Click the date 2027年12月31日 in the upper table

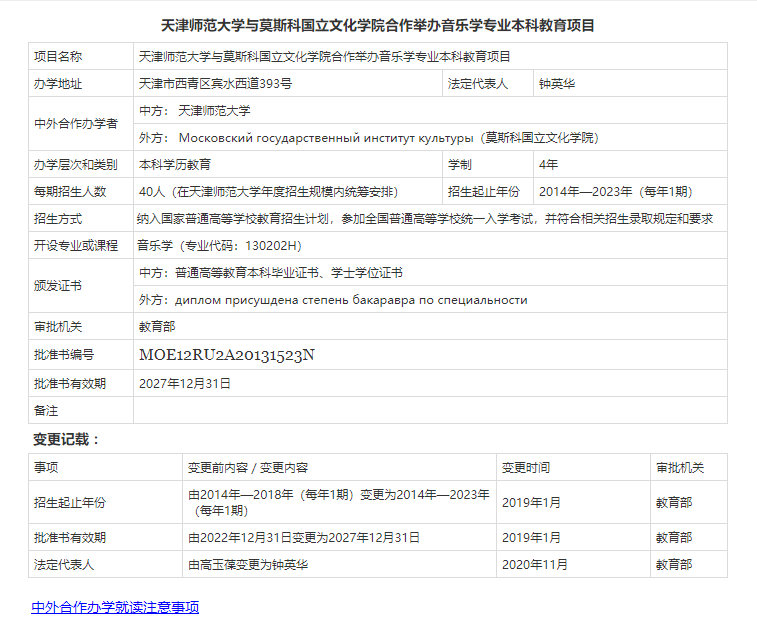pos(185,384)
